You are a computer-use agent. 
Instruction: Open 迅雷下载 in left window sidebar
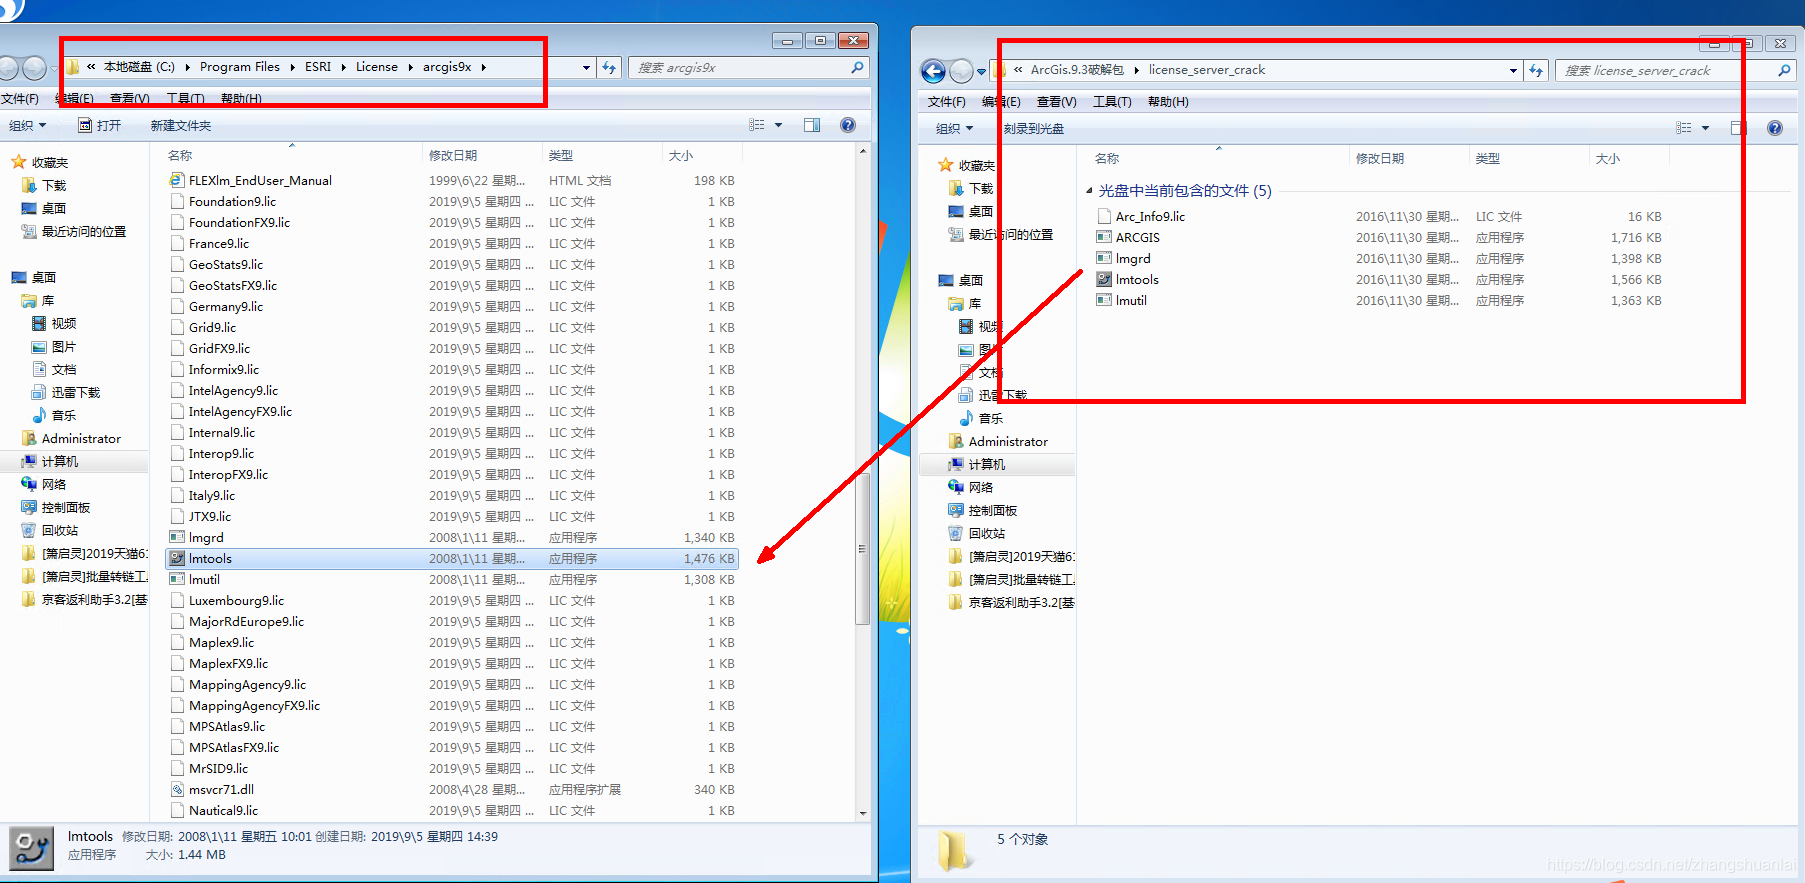pyautogui.click(x=76, y=392)
